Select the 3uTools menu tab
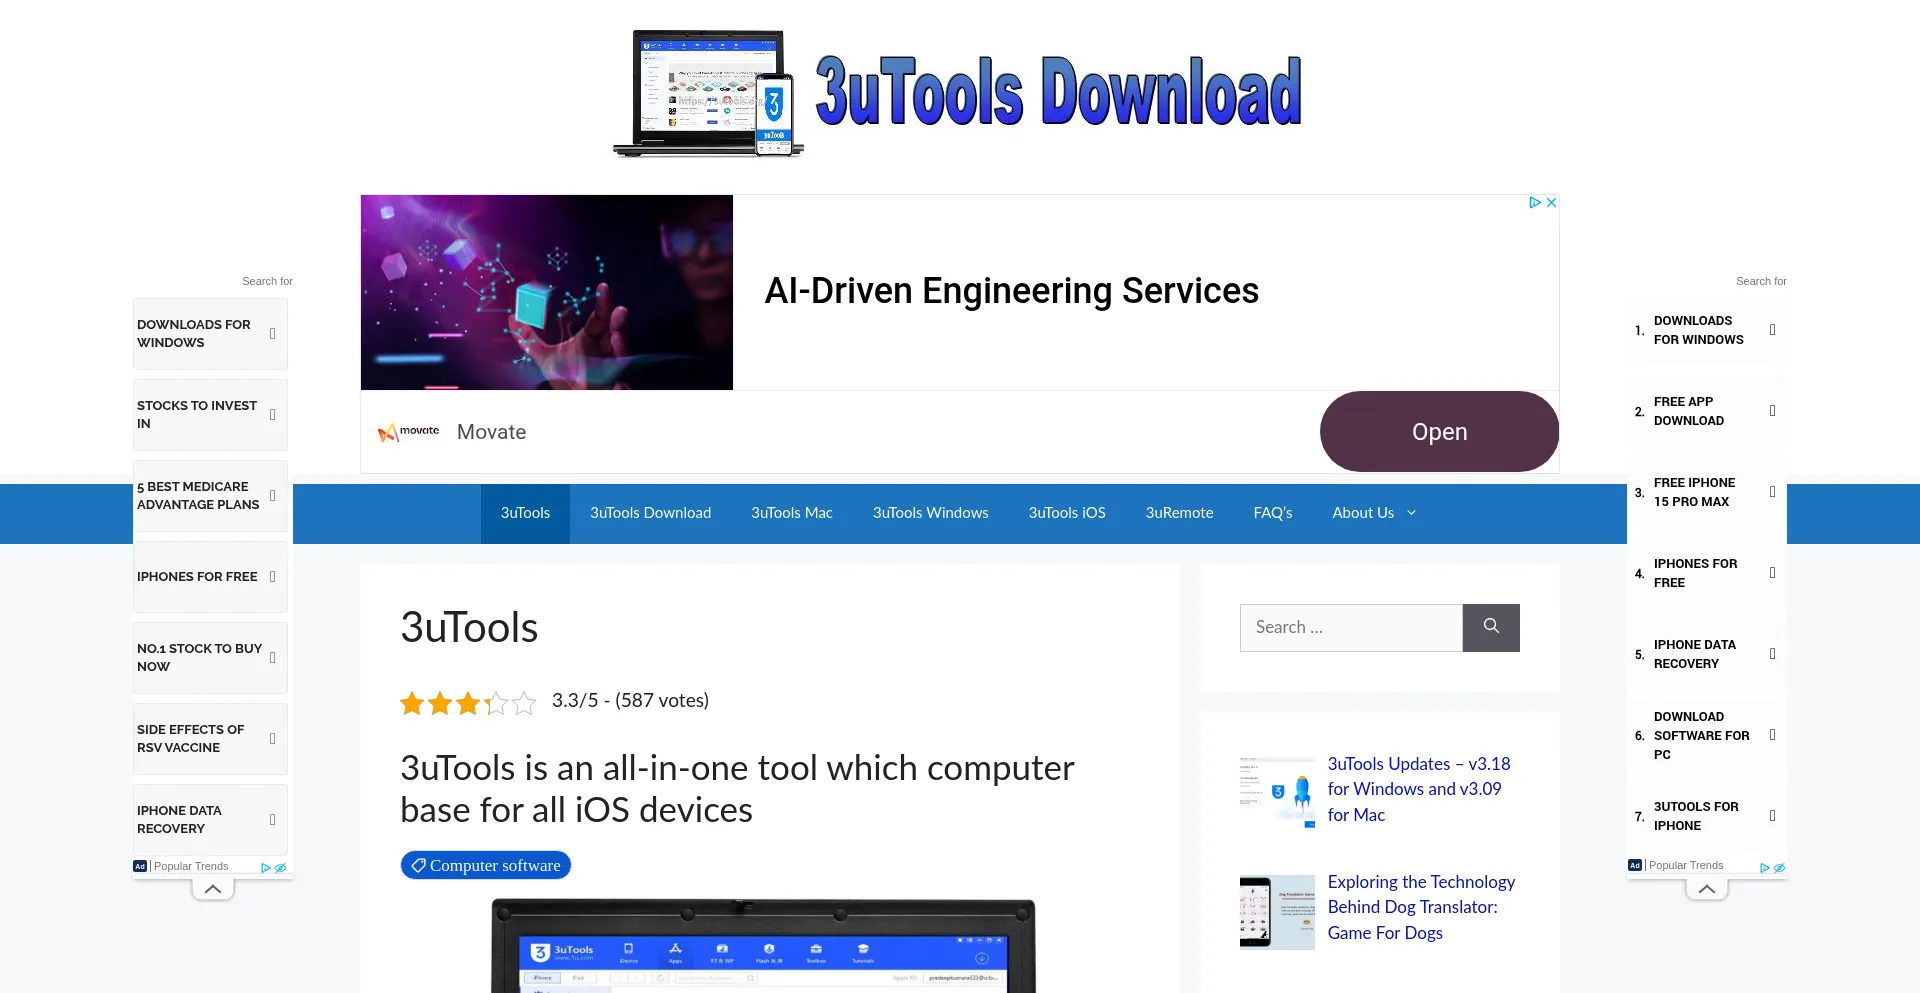Image resolution: width=1920 pixels, height=993 pixels. pyautogui.click(x=525, y=513)
